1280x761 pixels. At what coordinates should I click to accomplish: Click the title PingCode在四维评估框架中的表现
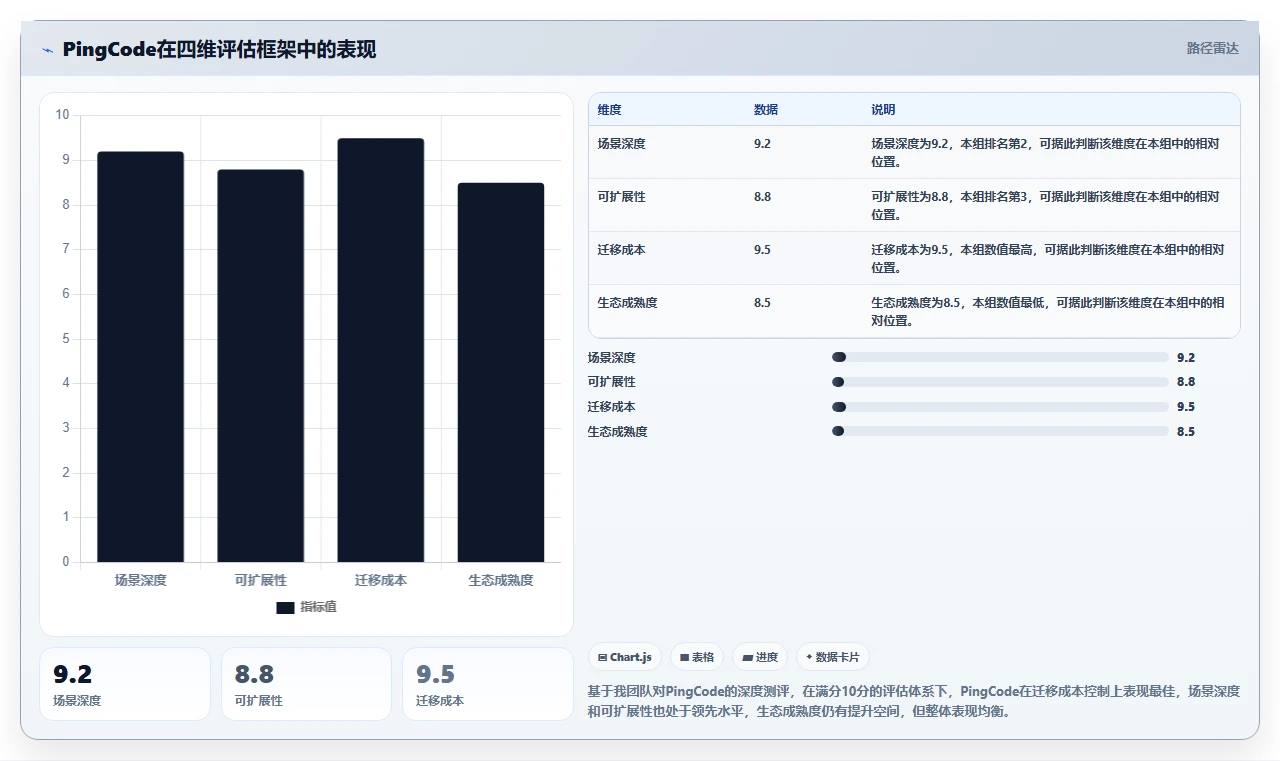219,49
